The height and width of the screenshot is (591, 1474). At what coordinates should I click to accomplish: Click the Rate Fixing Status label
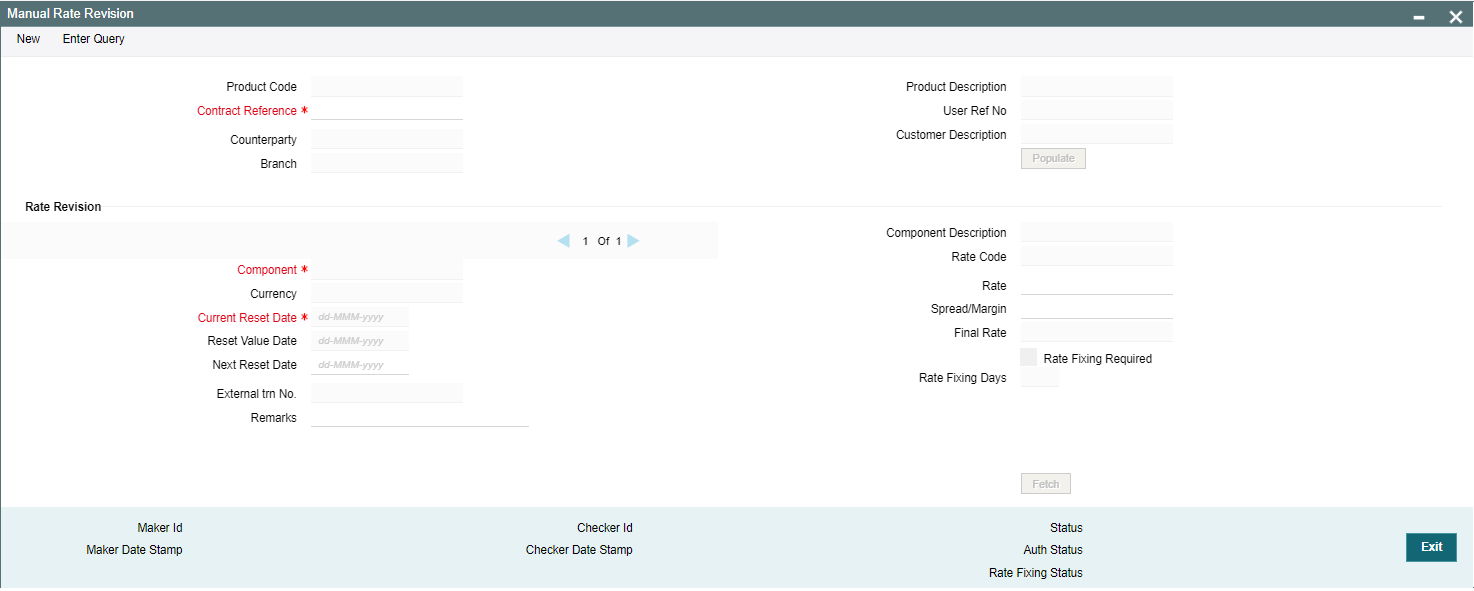pos(1036,573)
